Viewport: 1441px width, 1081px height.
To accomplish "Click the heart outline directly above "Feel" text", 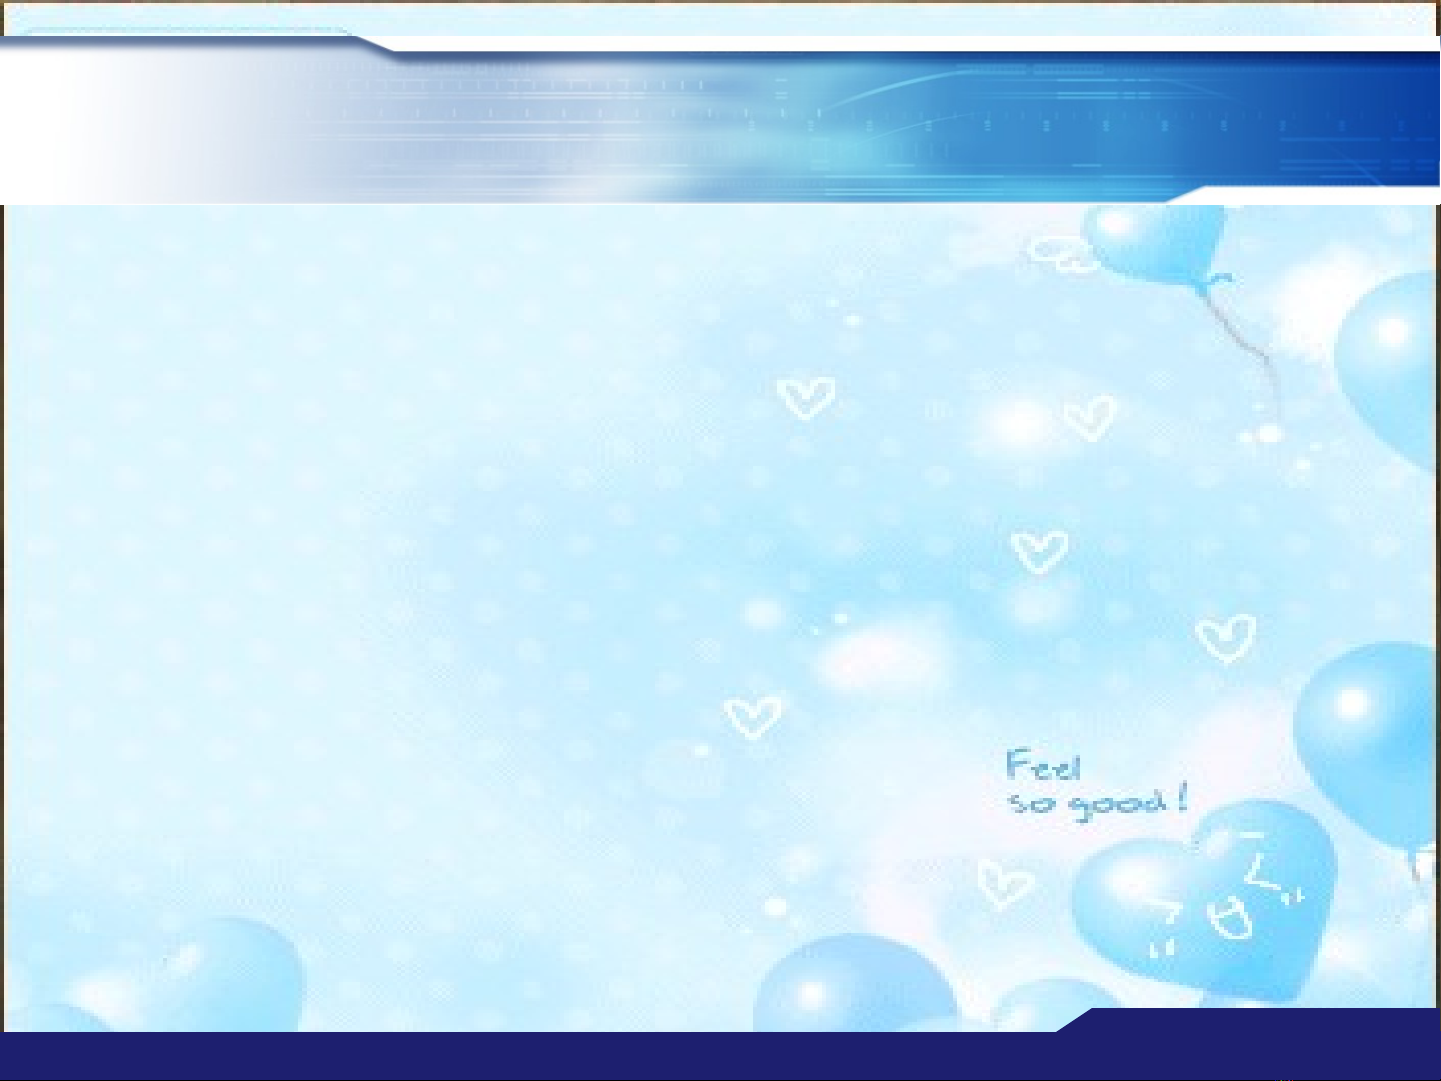I will coord(1039,551).
